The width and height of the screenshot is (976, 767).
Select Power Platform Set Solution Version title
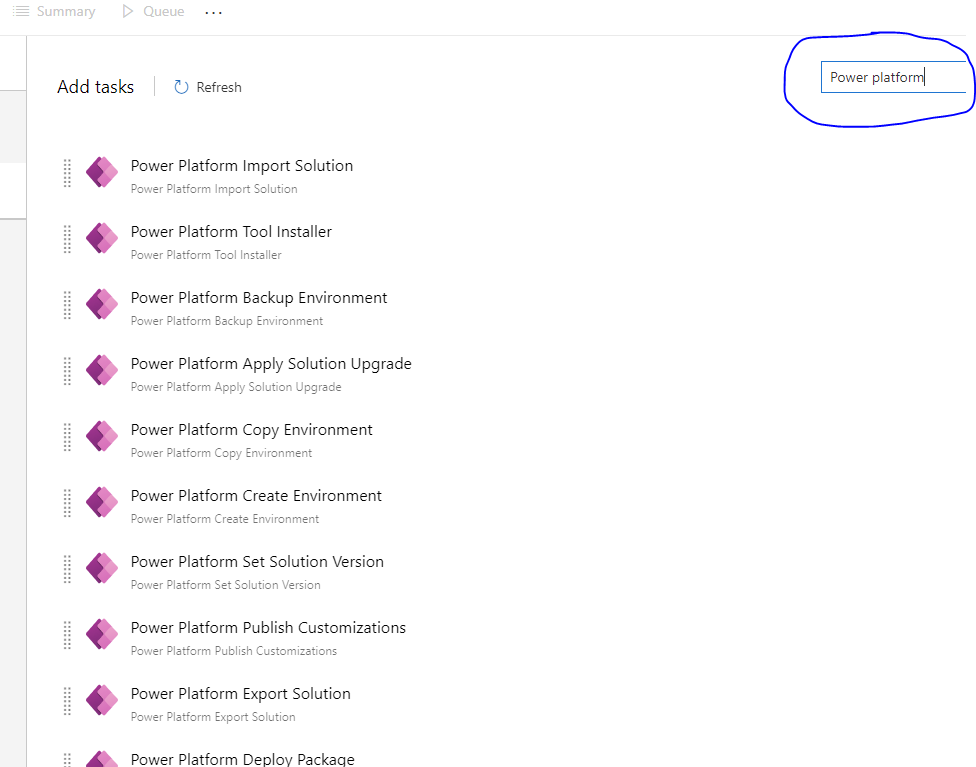click(257, 562)
